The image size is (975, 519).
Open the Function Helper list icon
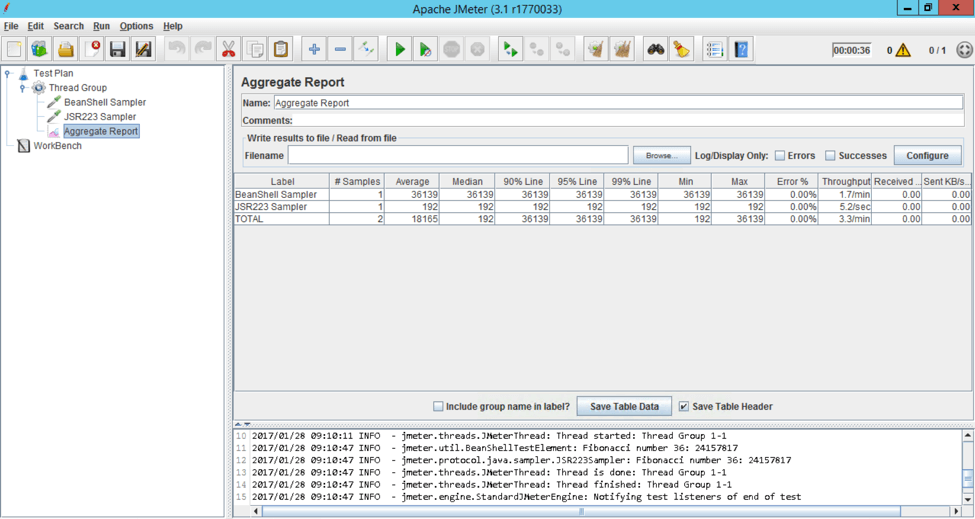point(714,49)
